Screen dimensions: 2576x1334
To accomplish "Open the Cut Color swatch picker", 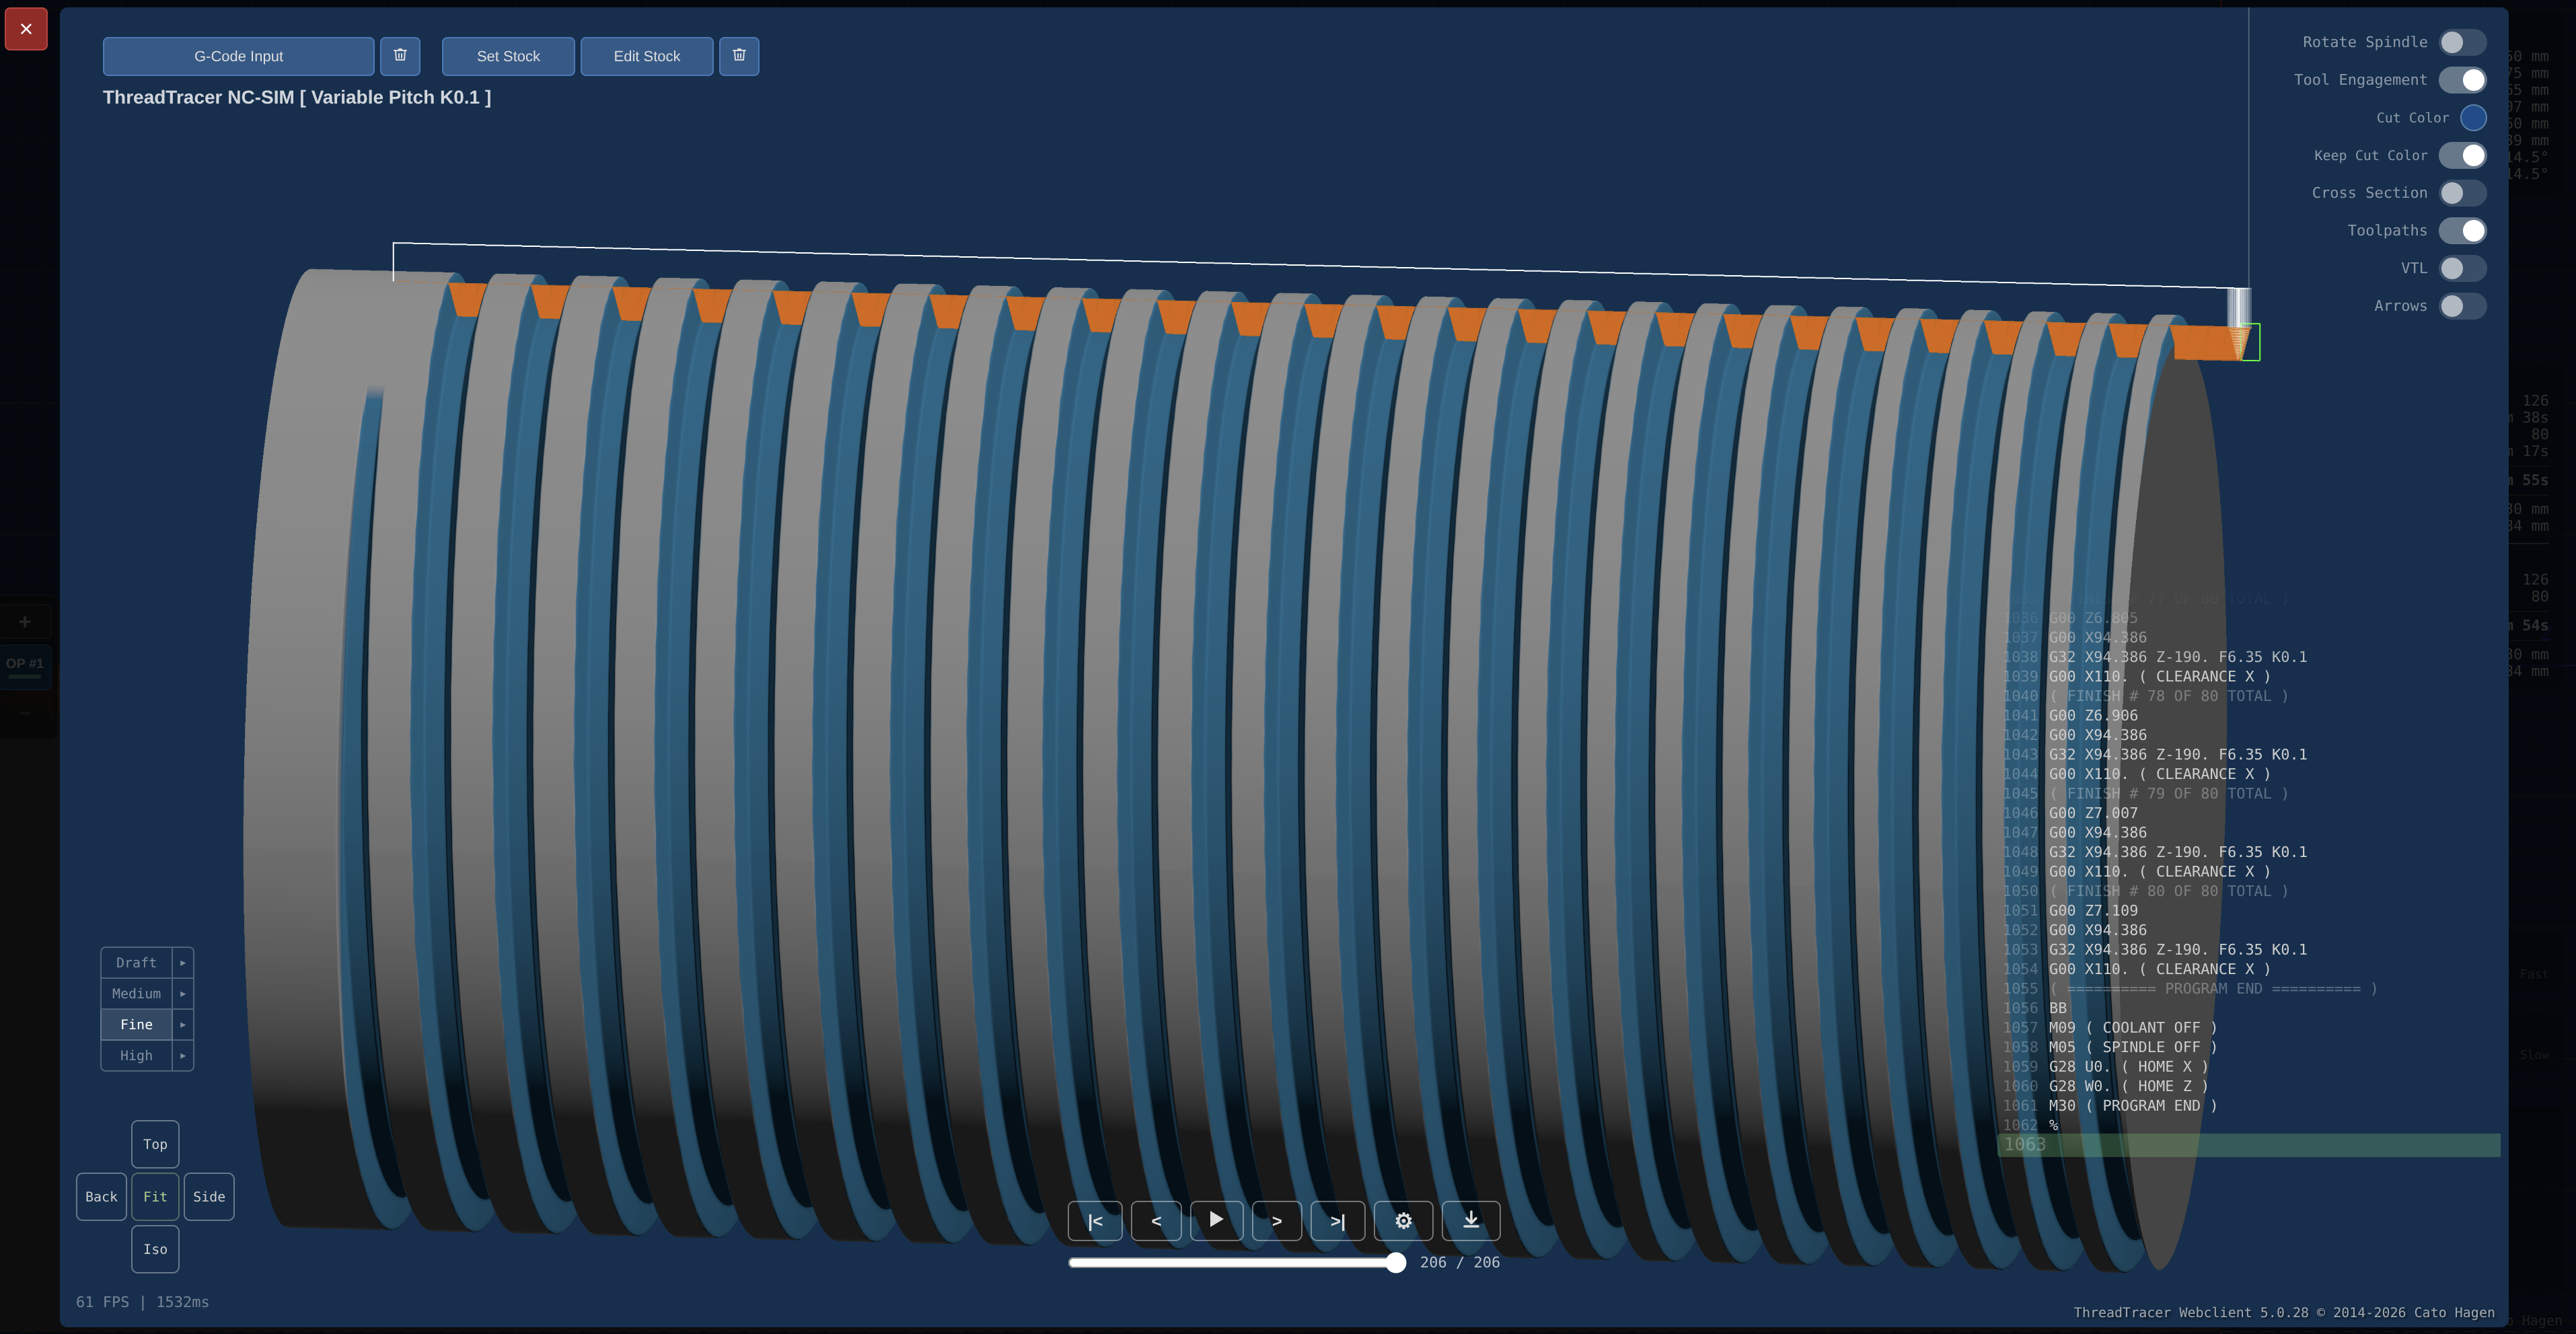I will pos(2475,117).
